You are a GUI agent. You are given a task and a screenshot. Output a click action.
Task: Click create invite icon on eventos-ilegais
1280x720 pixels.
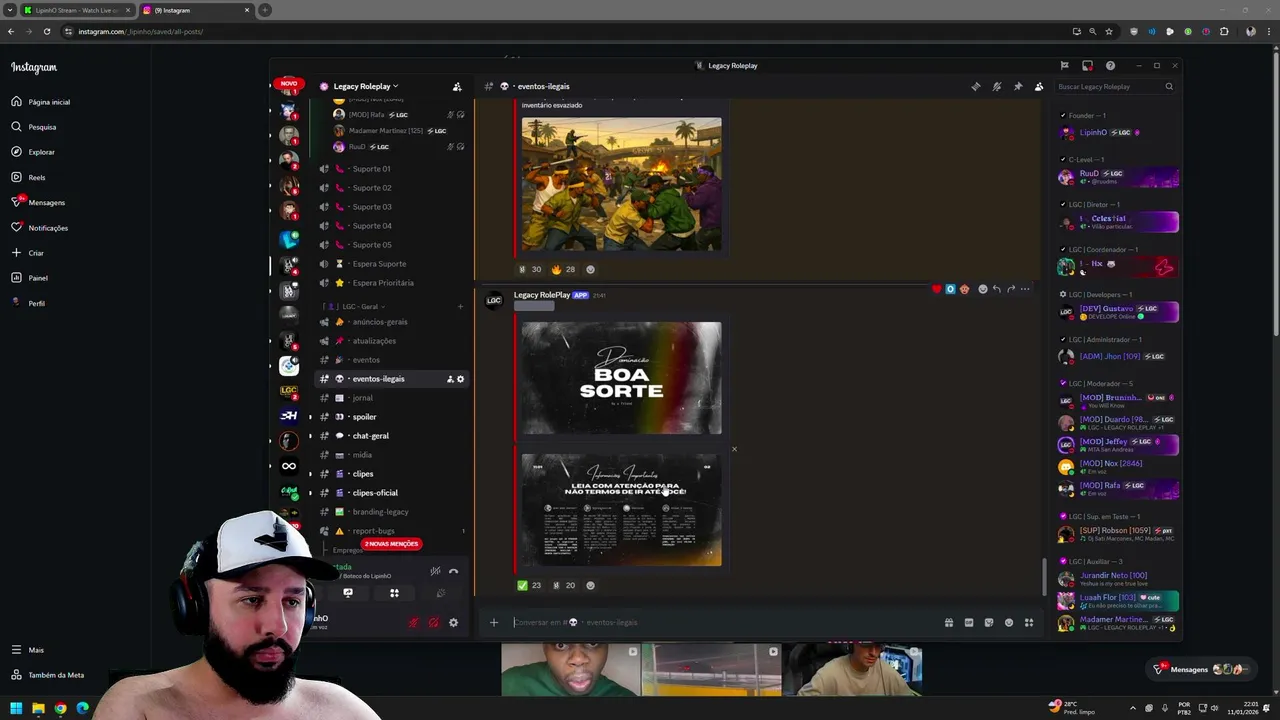pyautogui.click(x=449, y=379)
